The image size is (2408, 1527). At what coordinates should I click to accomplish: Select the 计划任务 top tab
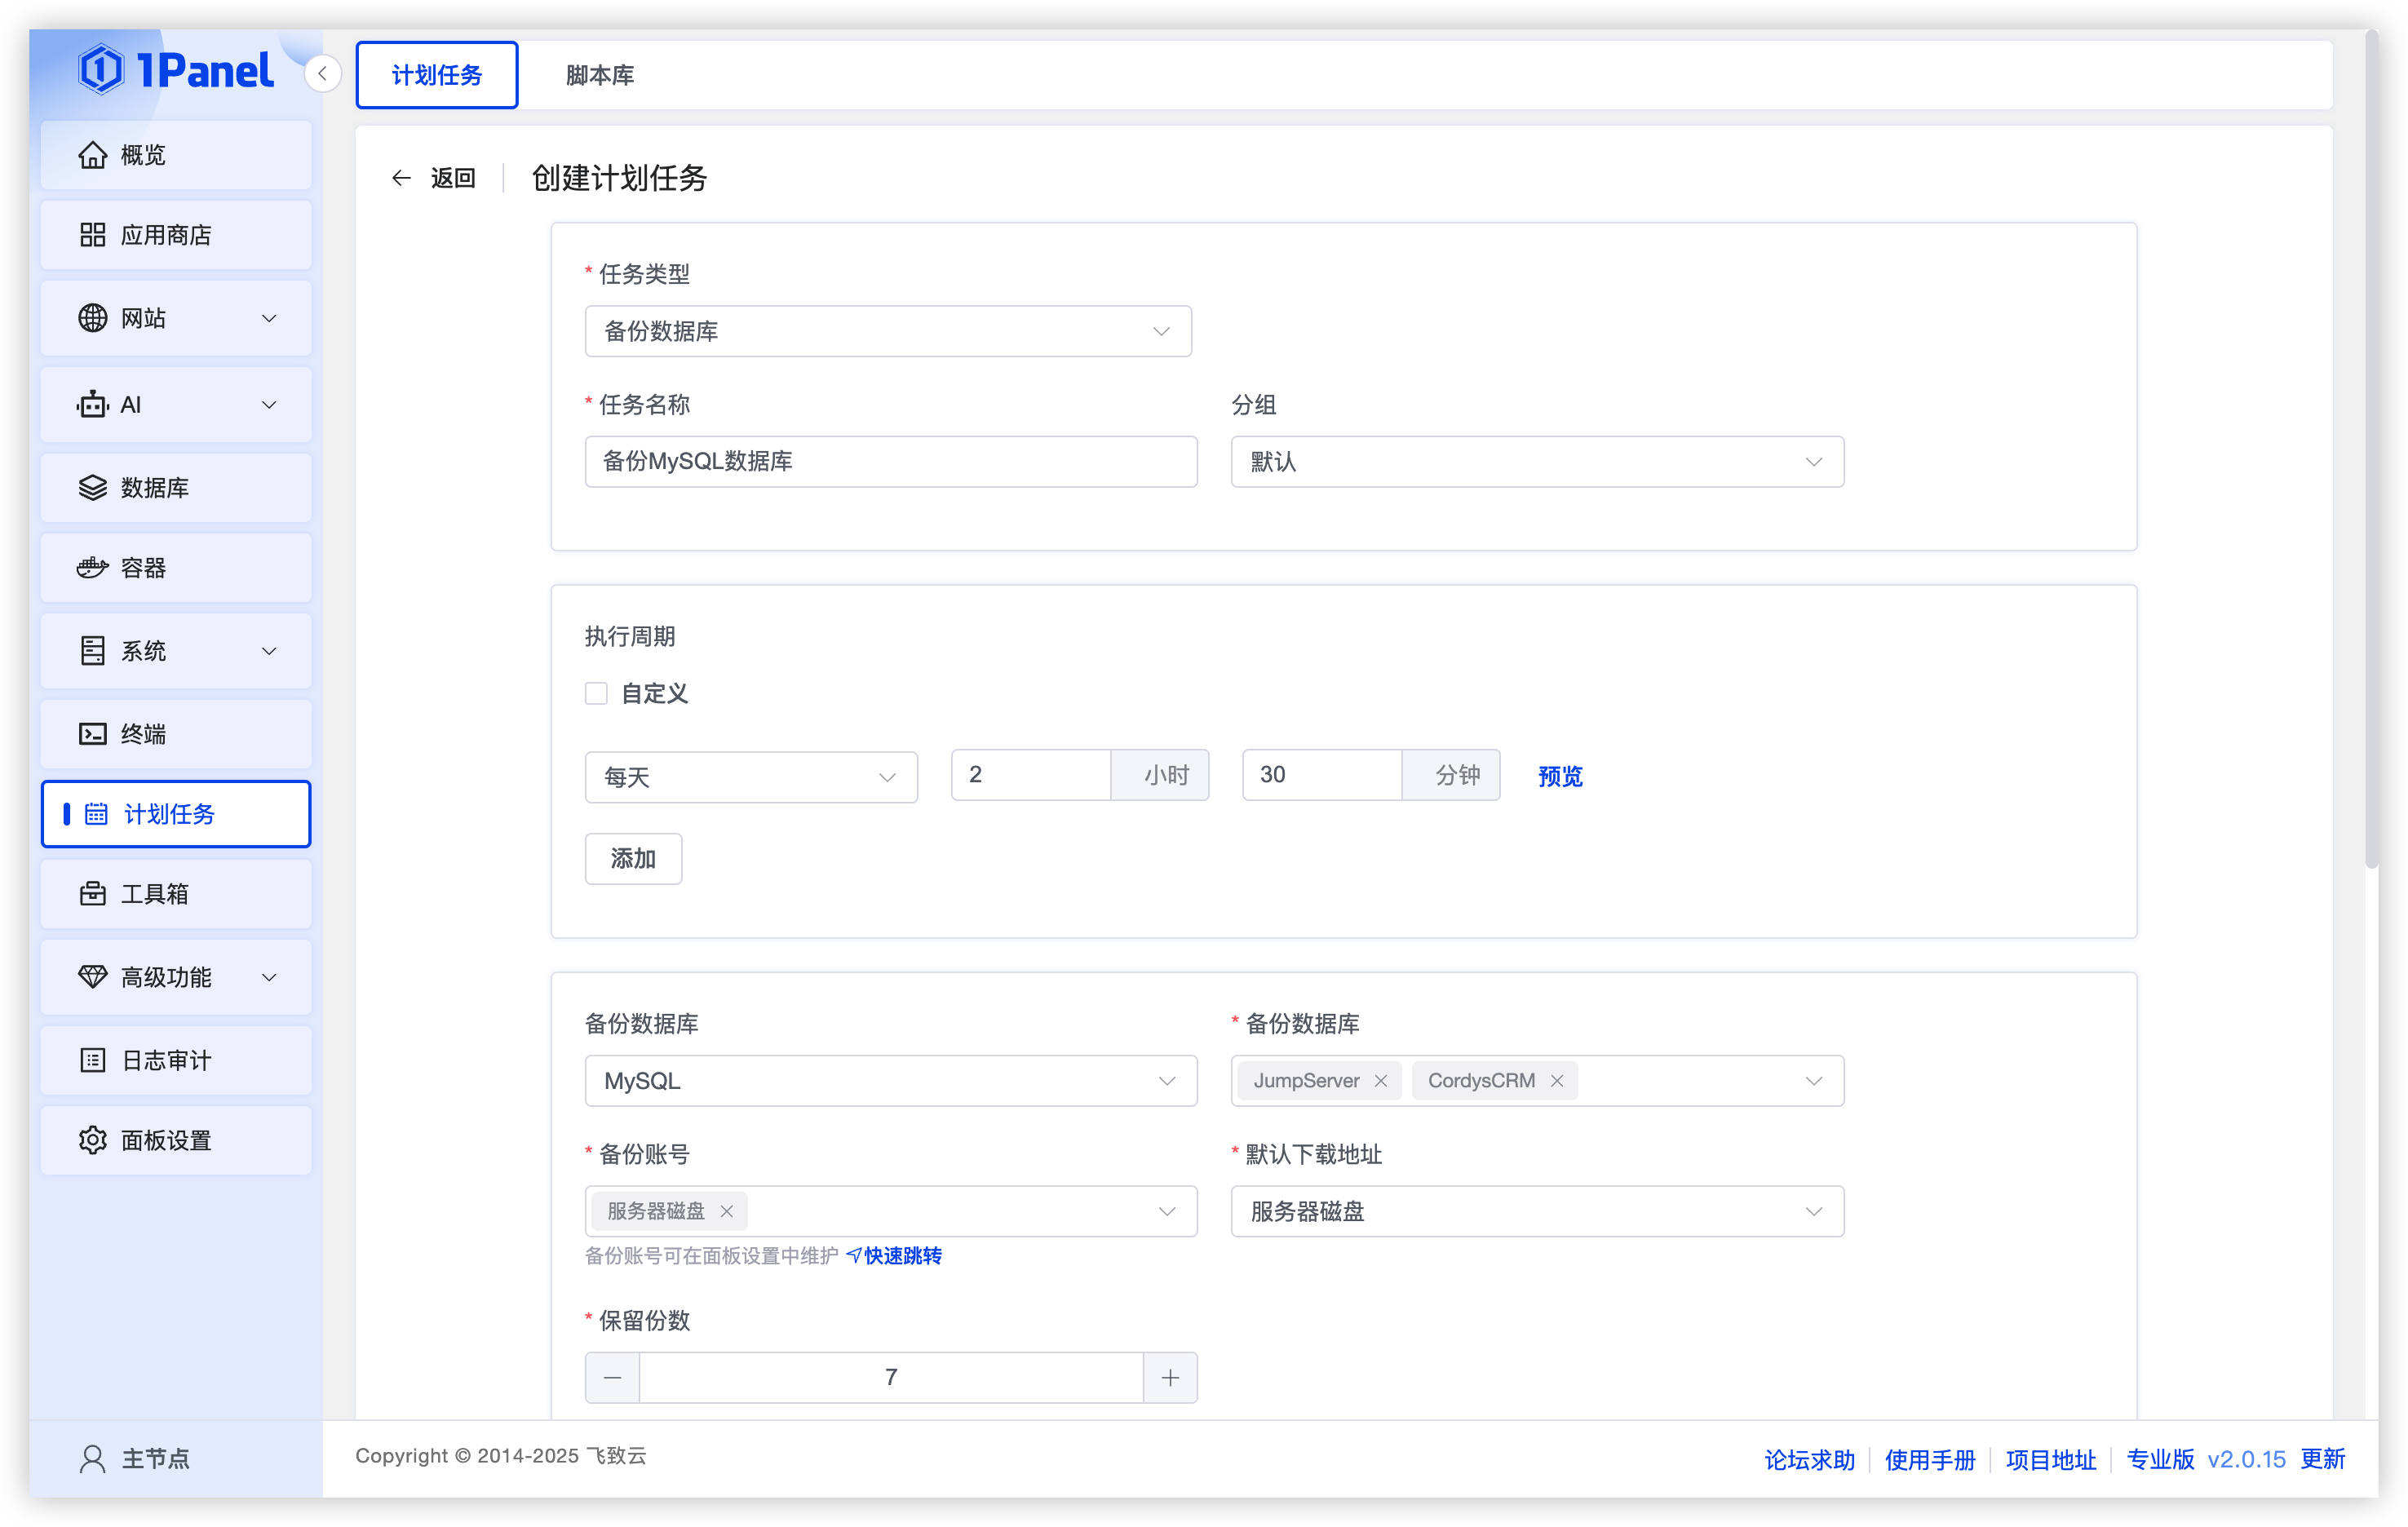click(x=437, y=75)
